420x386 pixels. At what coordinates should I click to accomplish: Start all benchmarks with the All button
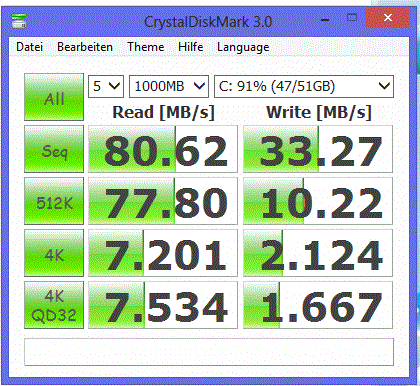tap(54, 97)
